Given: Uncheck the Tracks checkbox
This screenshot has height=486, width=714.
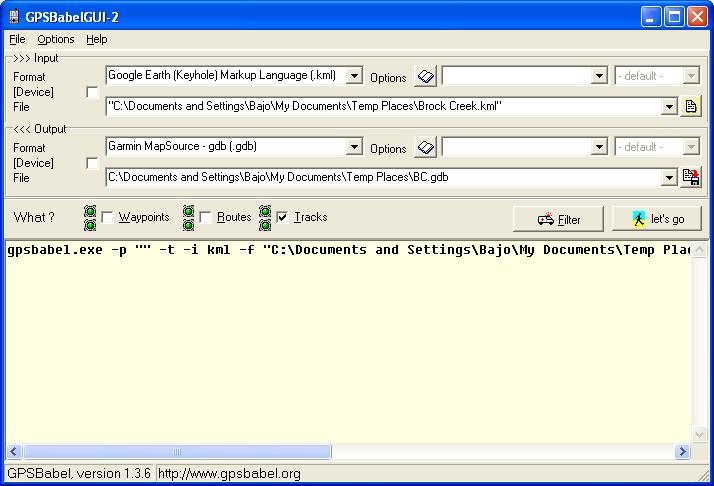Looking at the screenshot, I should (282, 217).
